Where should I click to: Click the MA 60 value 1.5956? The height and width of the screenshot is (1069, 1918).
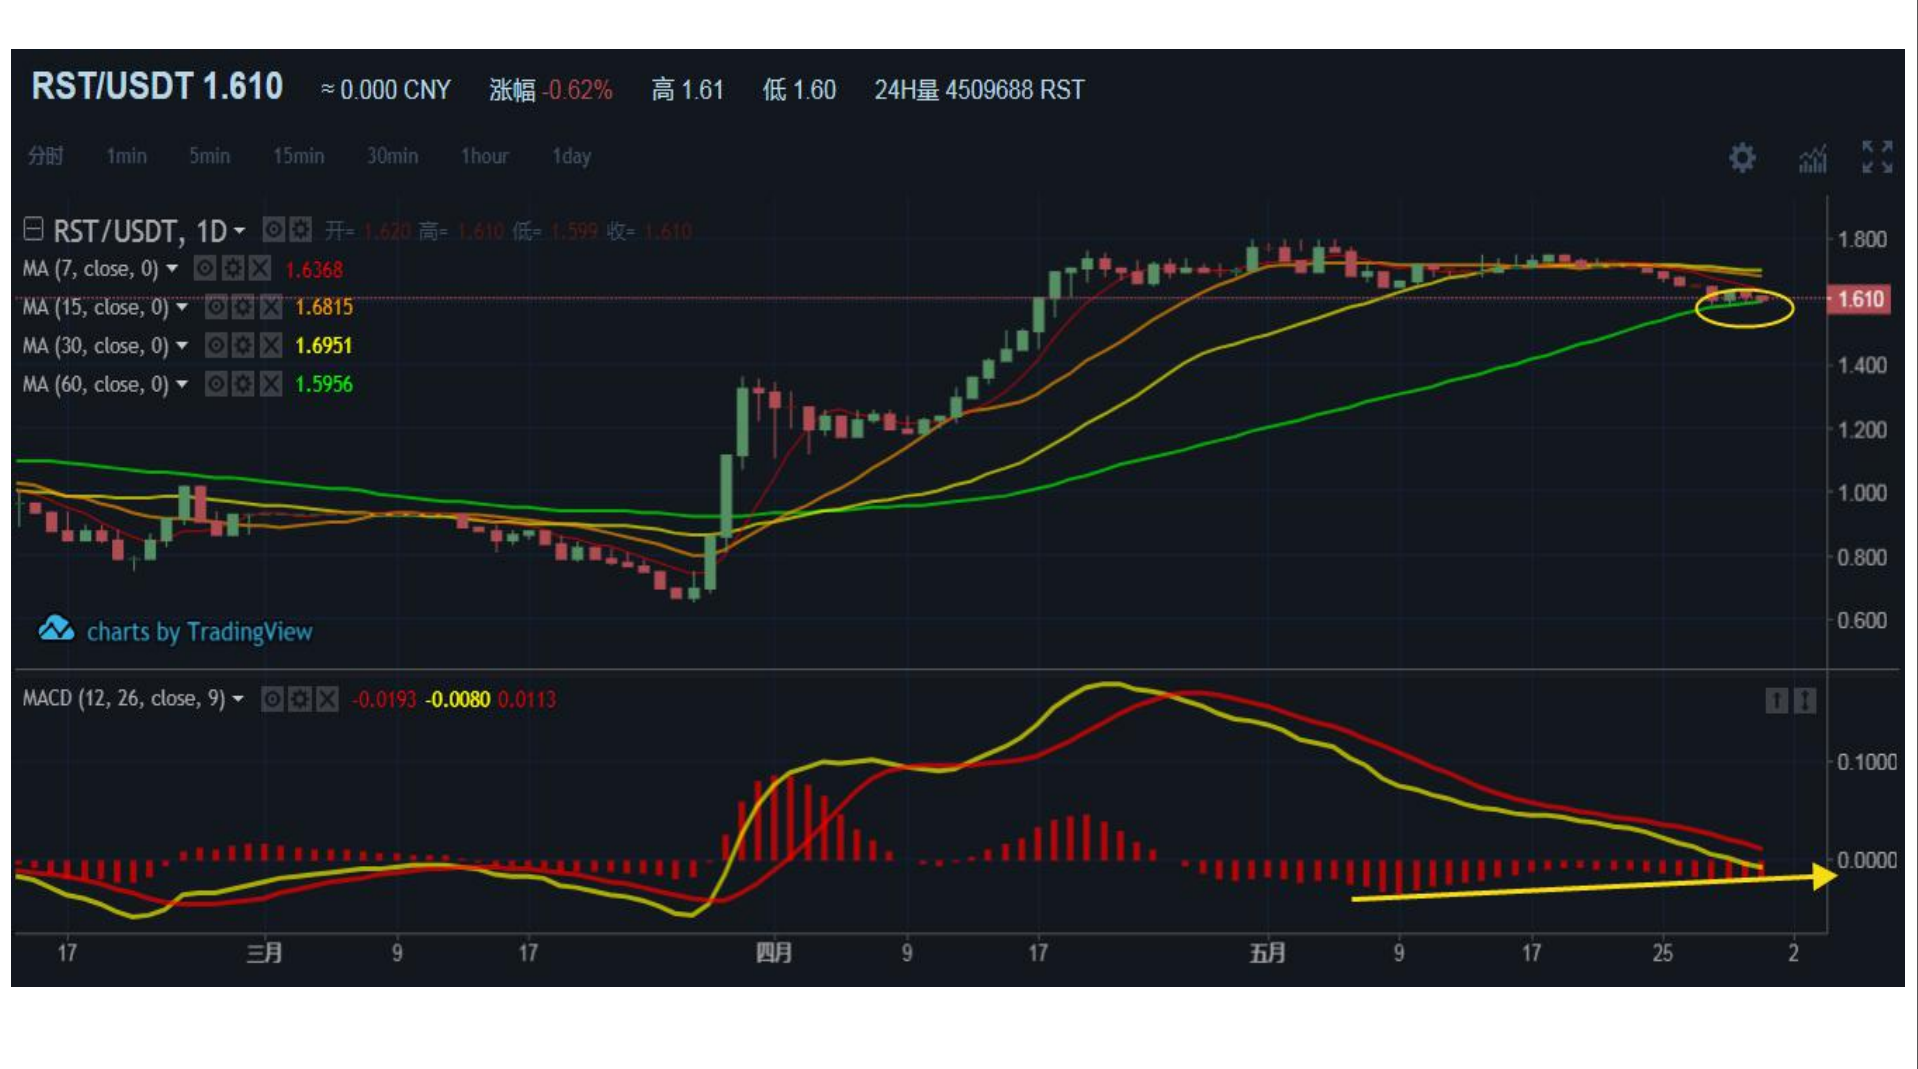coord(324,384)
